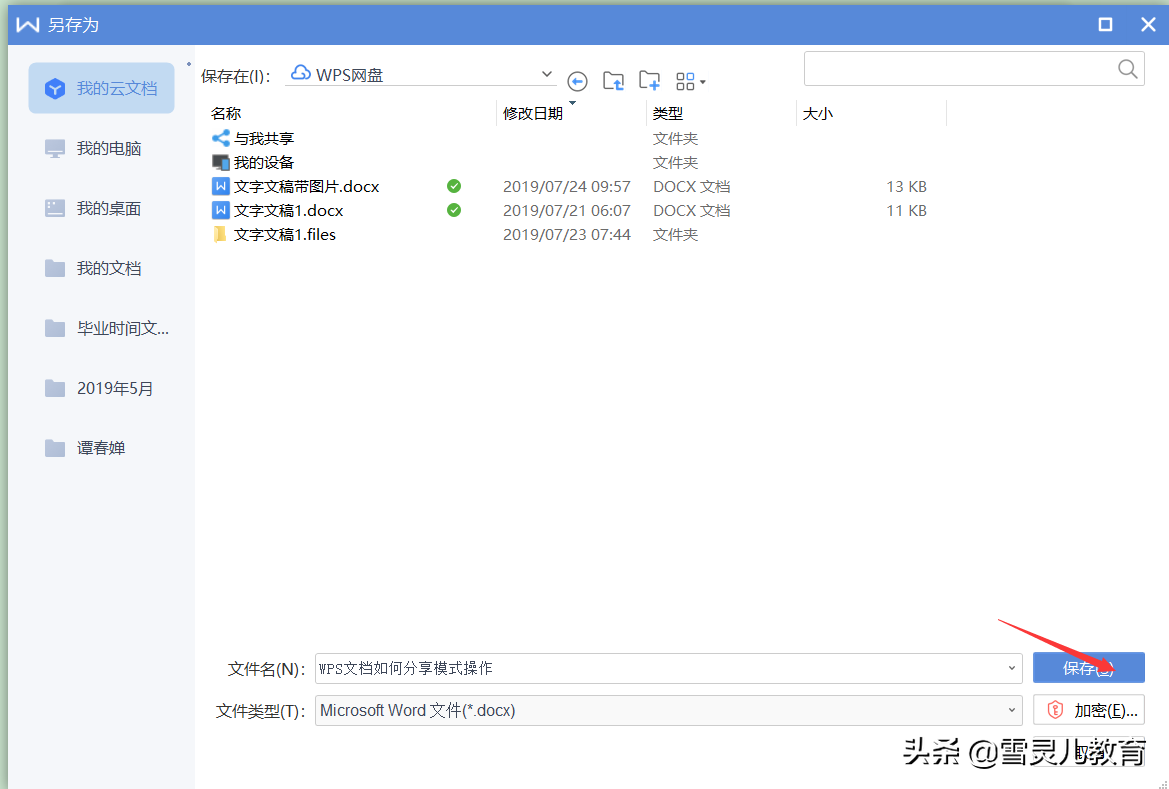Image resolution: width=1169 pixels, height=789 pixels.
Task: Click the device icon beside 我的设备
Action: point(221,162)
